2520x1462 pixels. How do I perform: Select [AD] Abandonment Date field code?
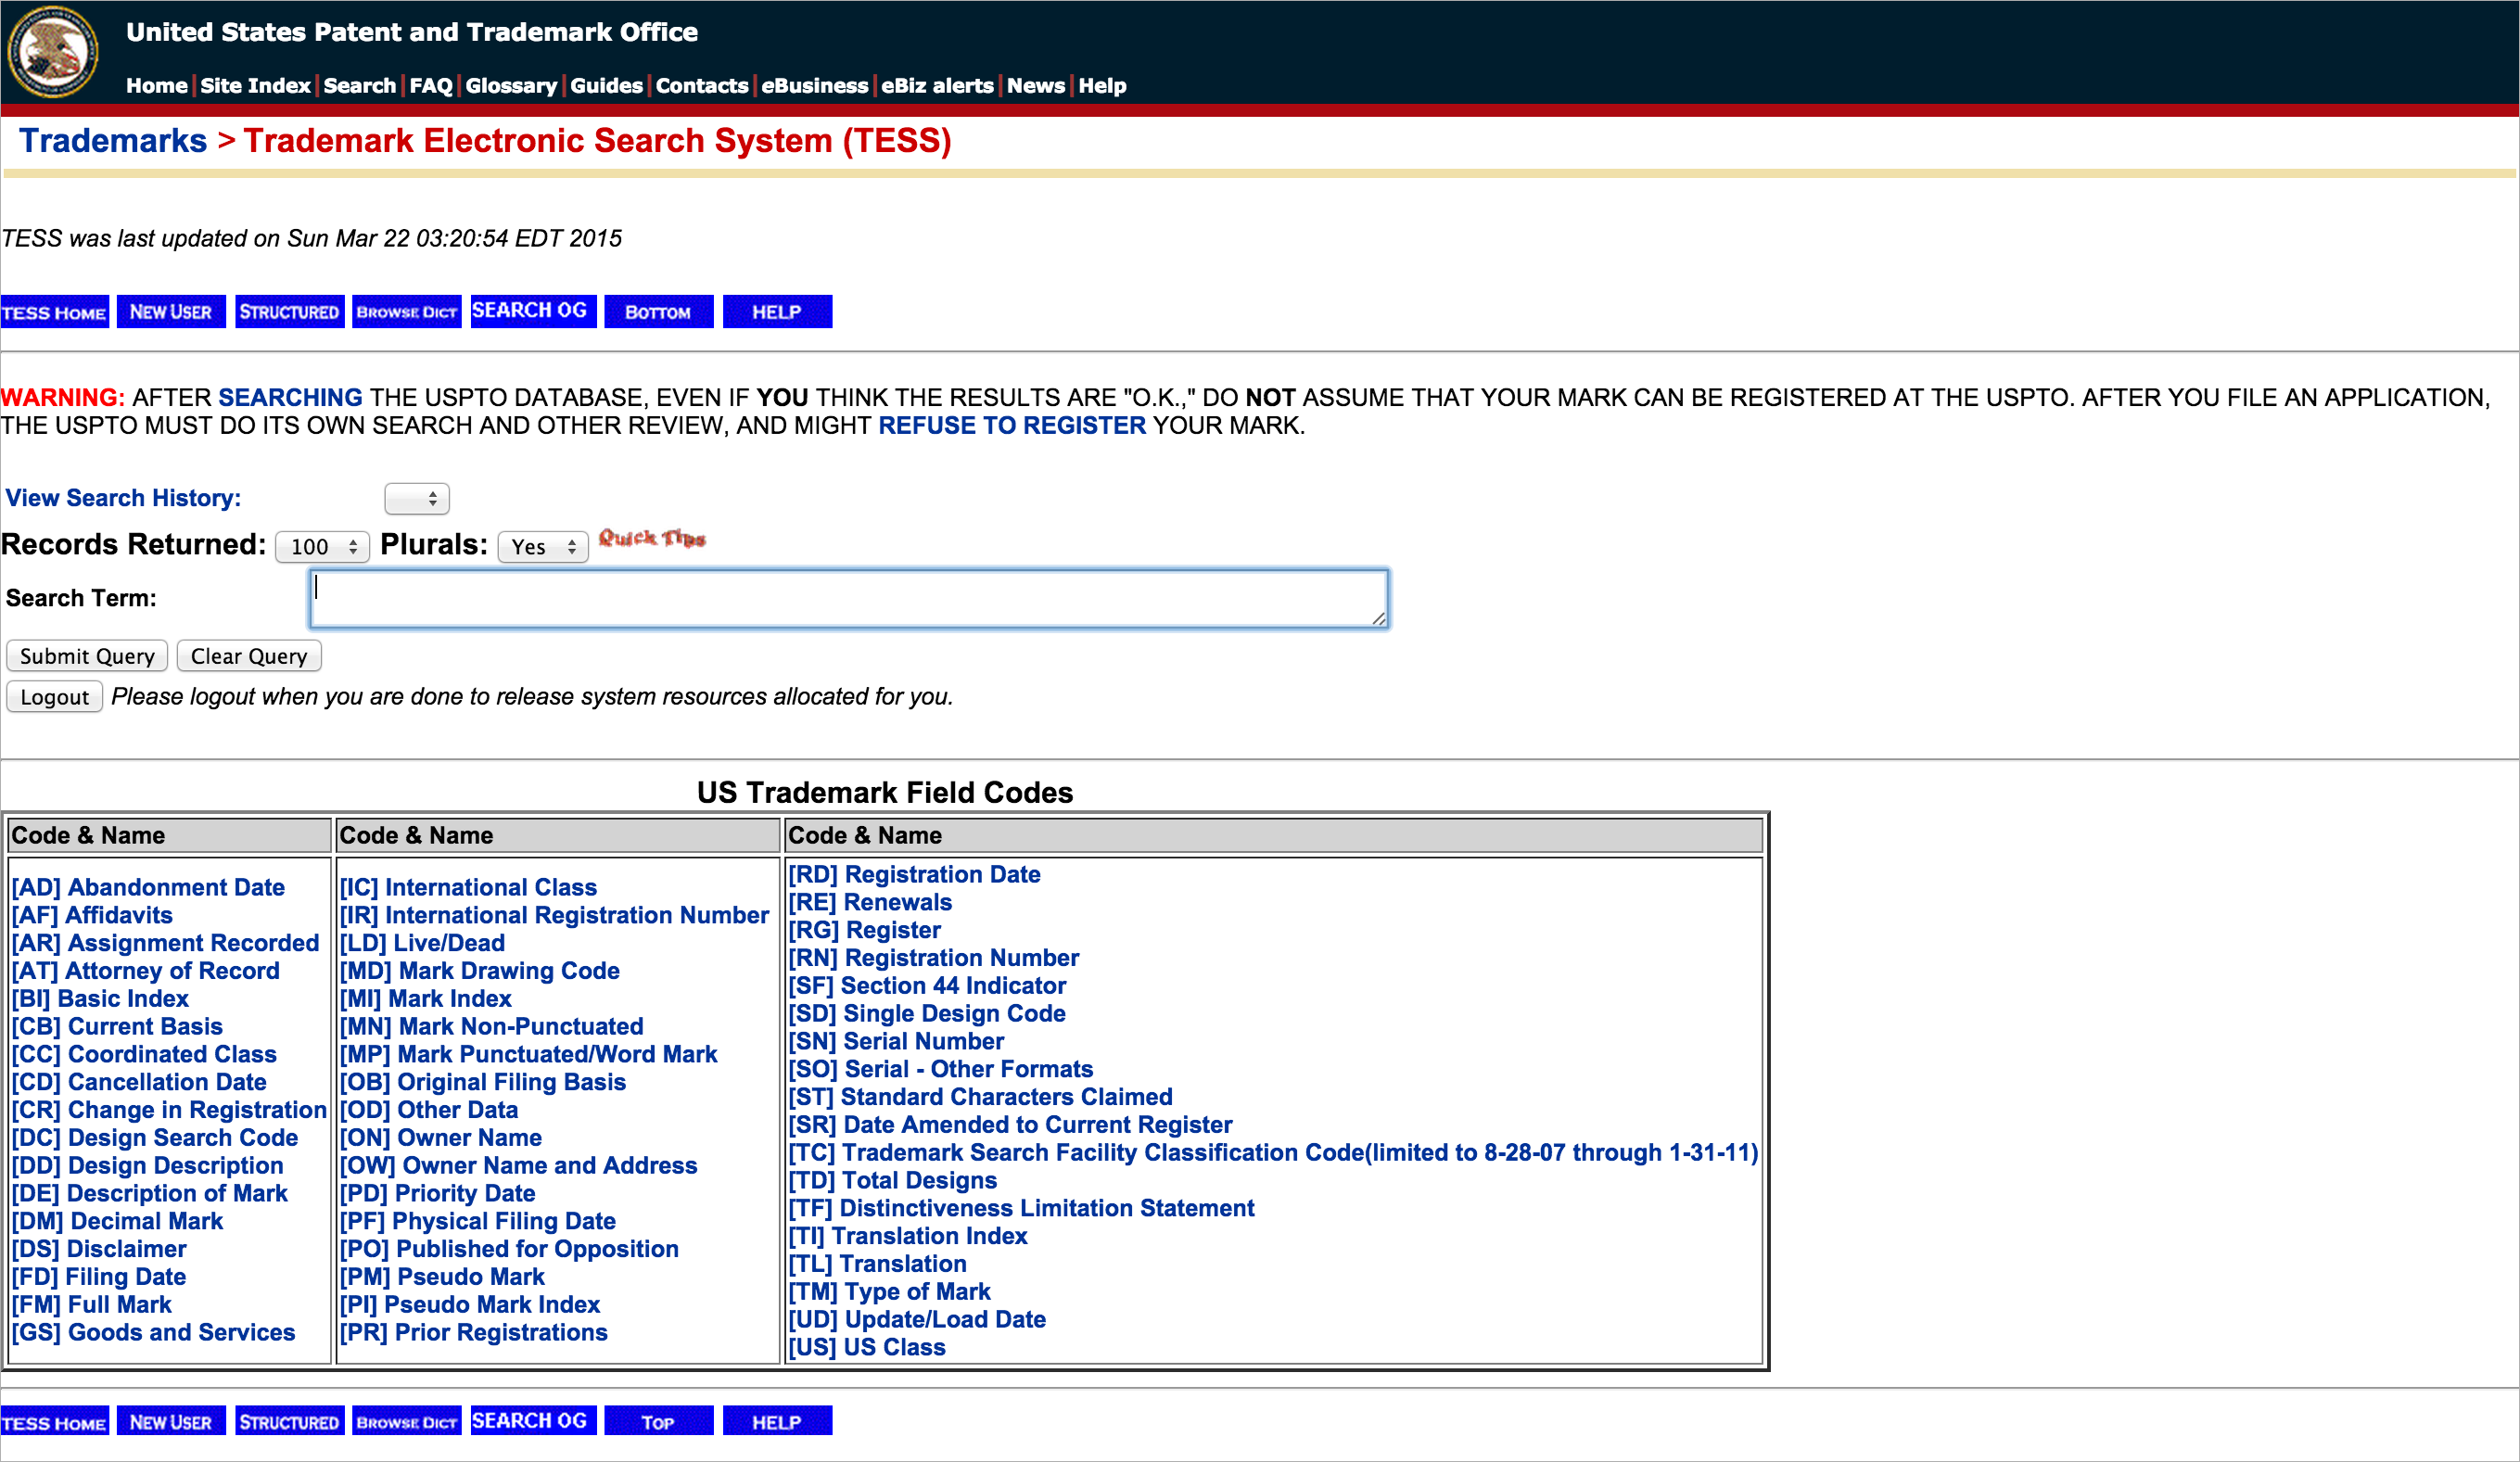click(148, 888)
